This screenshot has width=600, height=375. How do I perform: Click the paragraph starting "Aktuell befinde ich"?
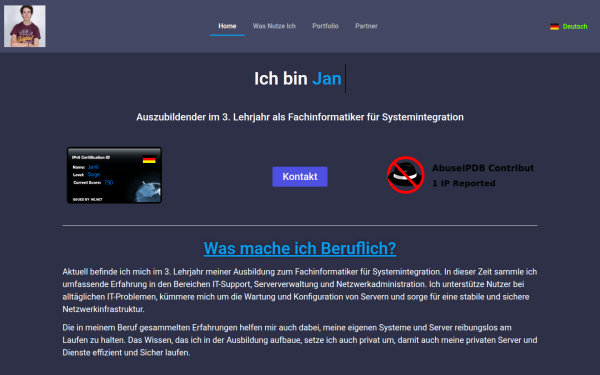point(300,290)
